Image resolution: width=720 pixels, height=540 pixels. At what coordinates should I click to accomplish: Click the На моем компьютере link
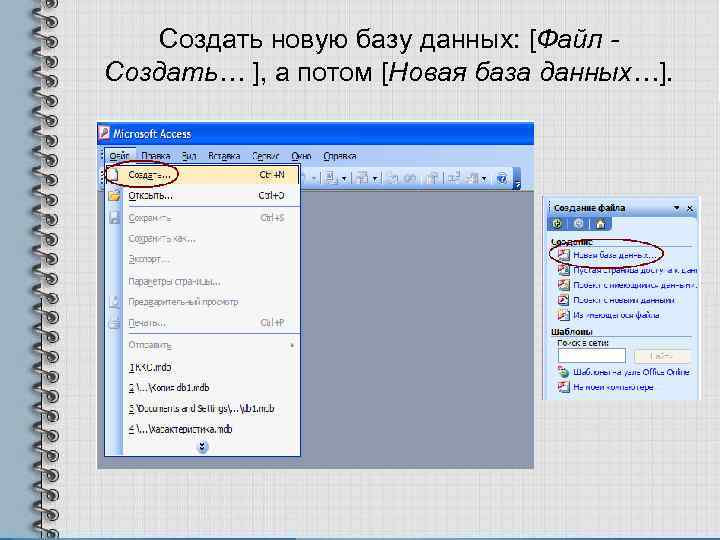[x=613, y=387]
